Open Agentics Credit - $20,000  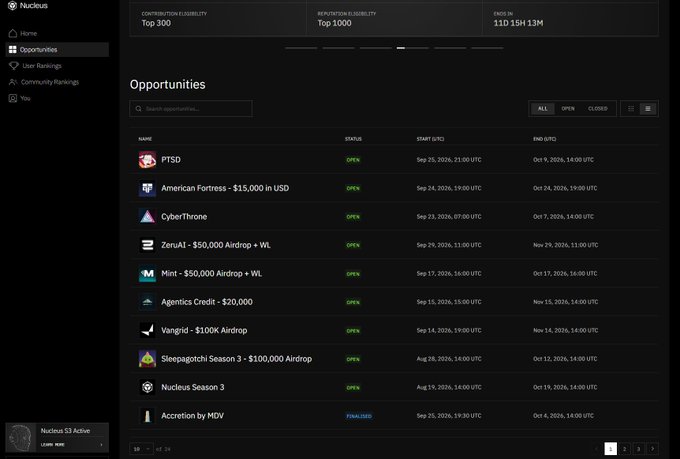207,302
